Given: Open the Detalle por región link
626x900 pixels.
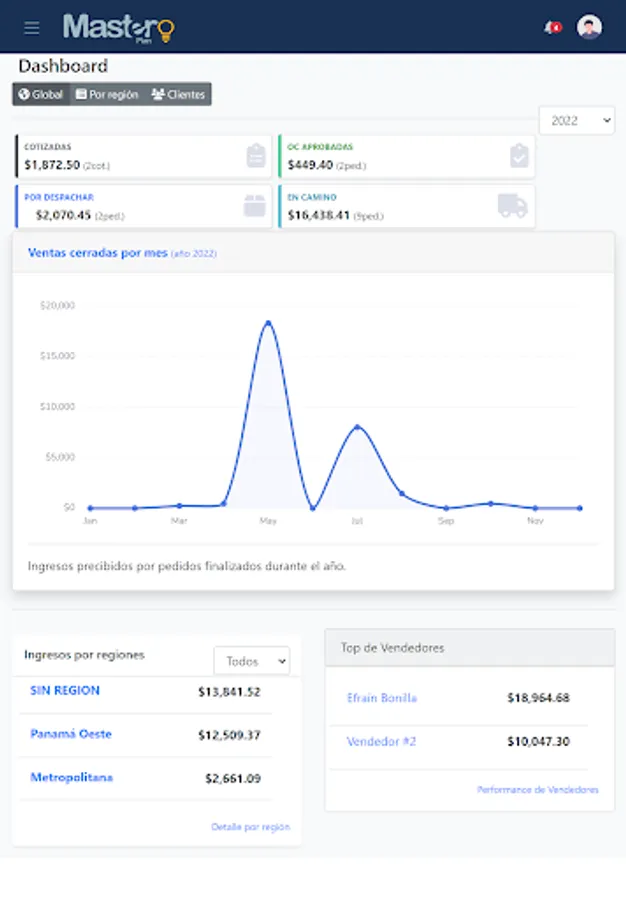Looking at the screenshot, I should click(250, 827).
